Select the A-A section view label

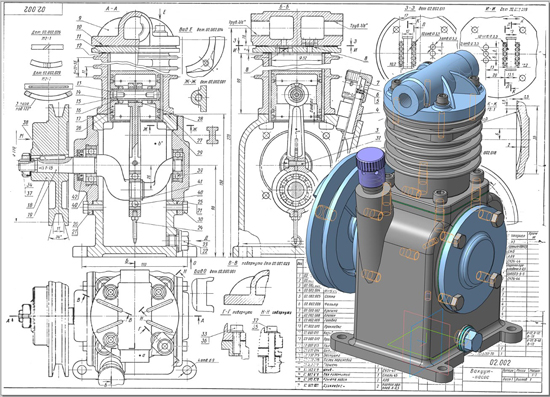coord(111,9)
